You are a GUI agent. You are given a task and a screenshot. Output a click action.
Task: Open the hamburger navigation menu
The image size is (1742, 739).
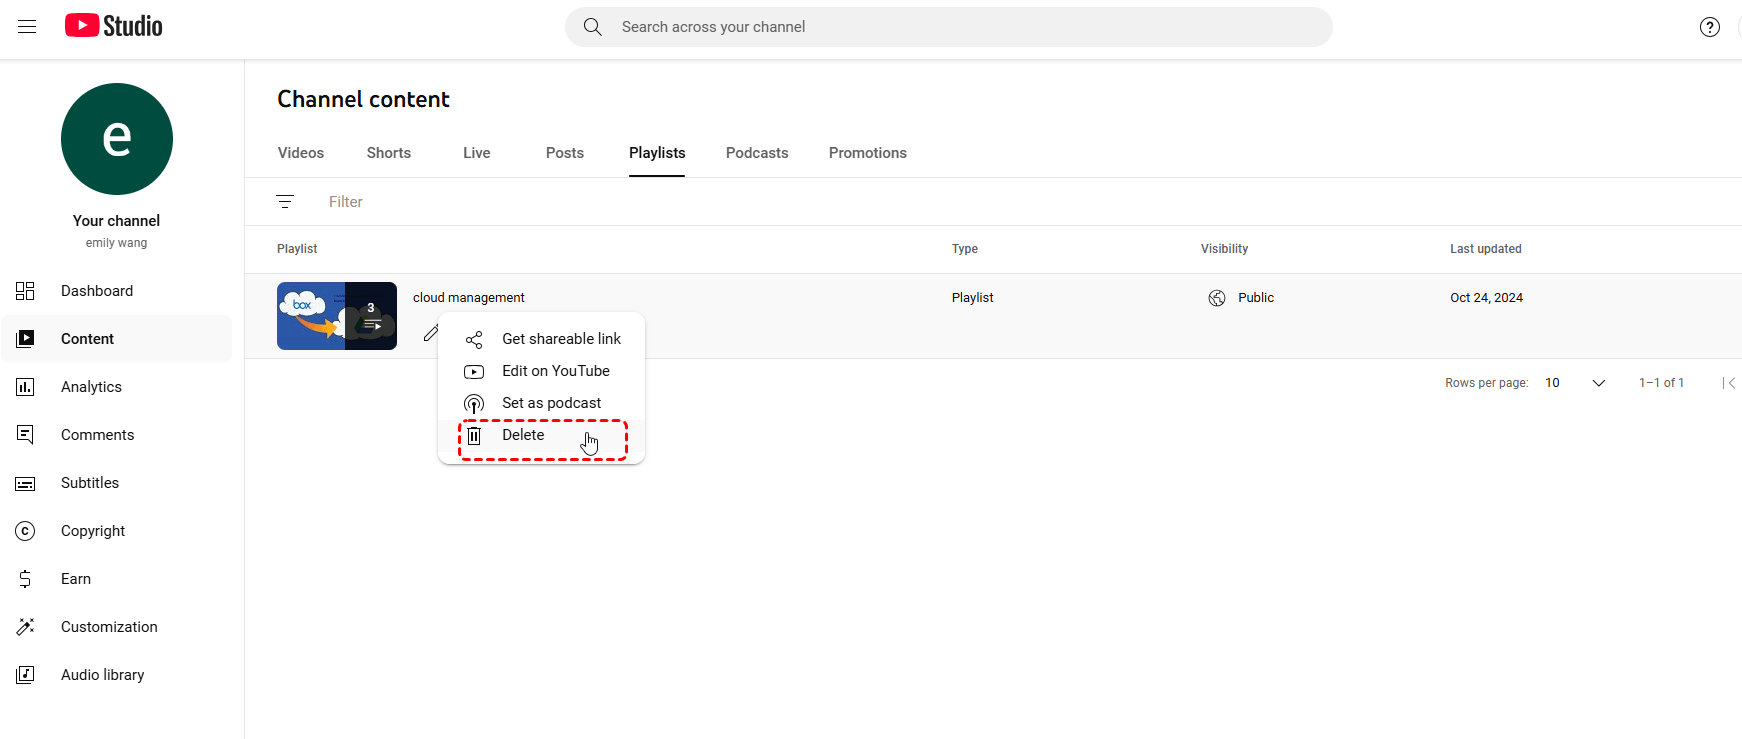pos(27,27)
